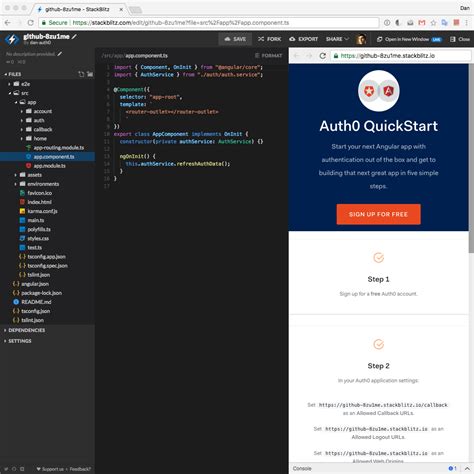Bookmark page with star icon
This screenshot has width=474, height=474.
coord(433,23)
